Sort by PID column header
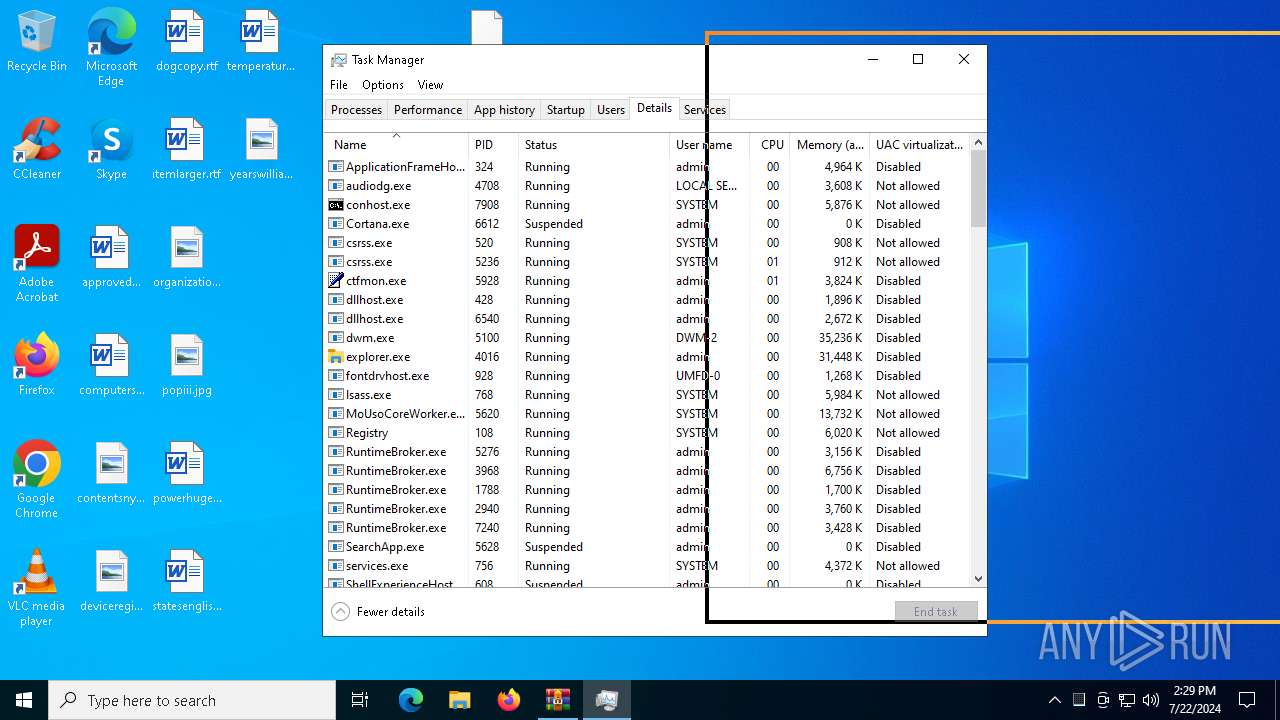This screenshot has width=1280, height=720. coord(493,145)
